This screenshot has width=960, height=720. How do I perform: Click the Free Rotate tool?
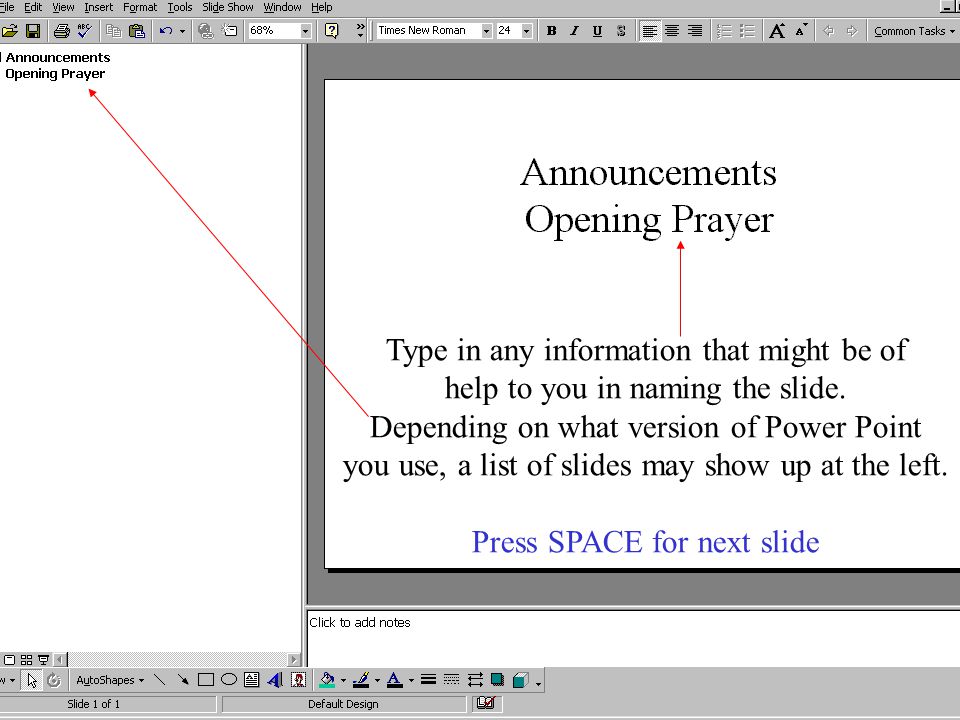coord(54,680)
